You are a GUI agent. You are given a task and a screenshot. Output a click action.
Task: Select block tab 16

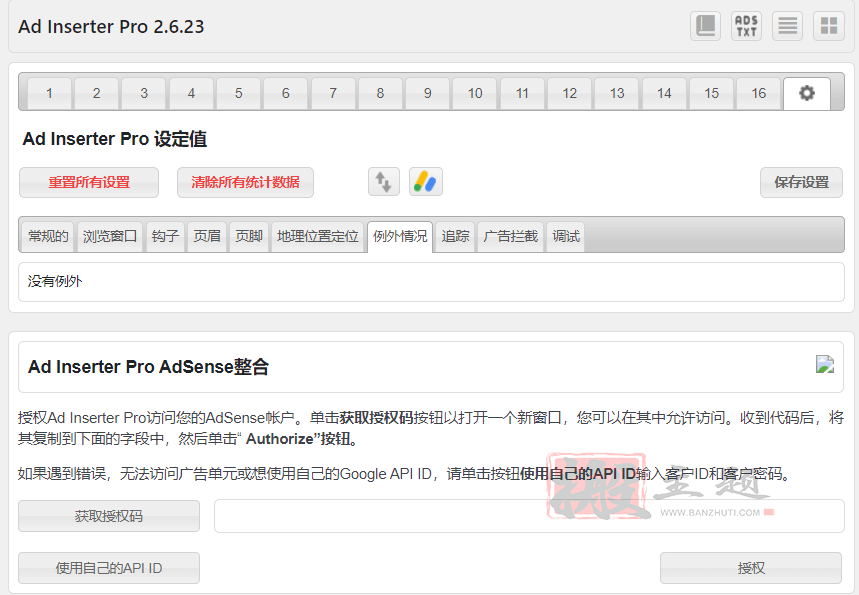(759, 94)
